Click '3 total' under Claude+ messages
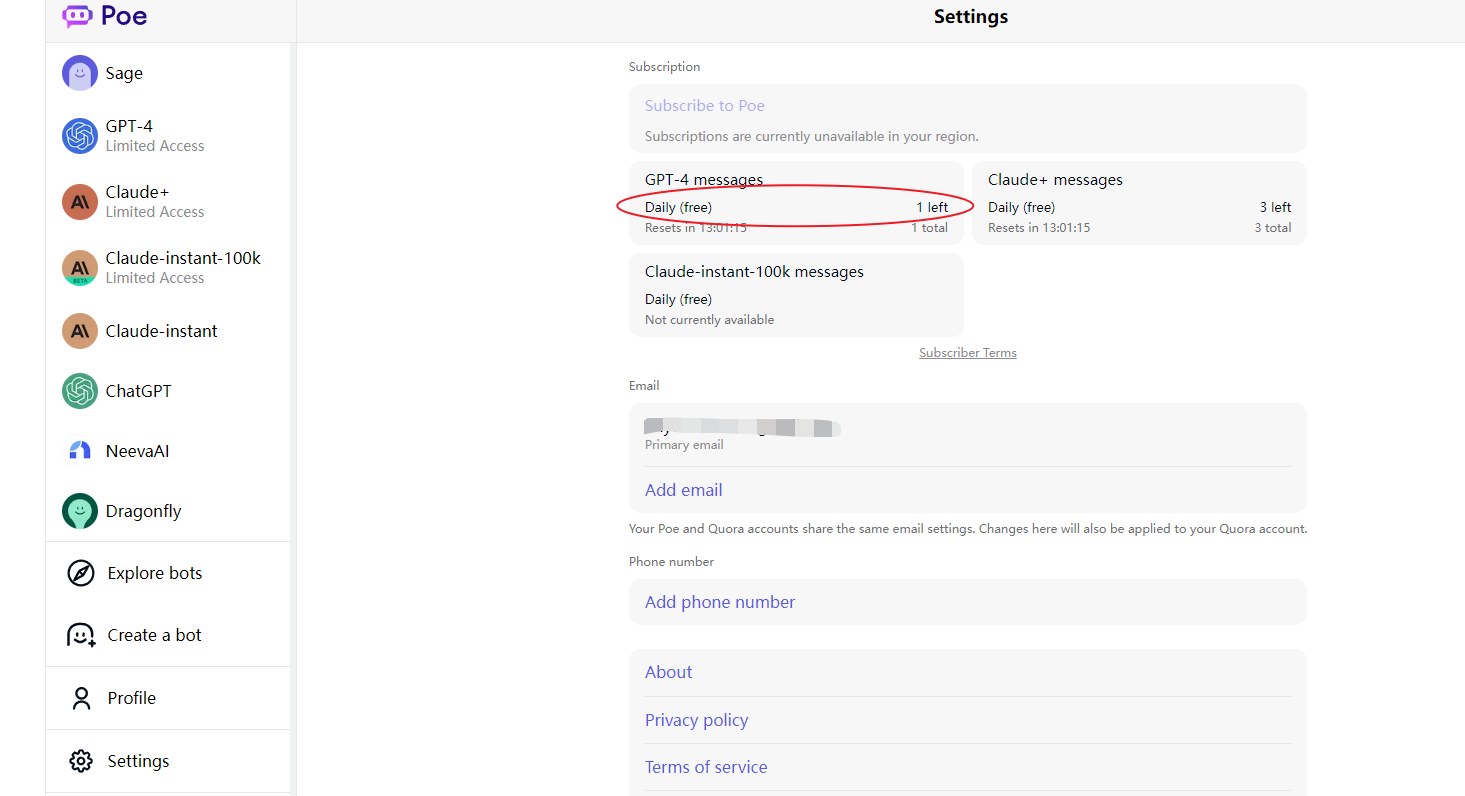1465x796 pixels. [1273, 228]
